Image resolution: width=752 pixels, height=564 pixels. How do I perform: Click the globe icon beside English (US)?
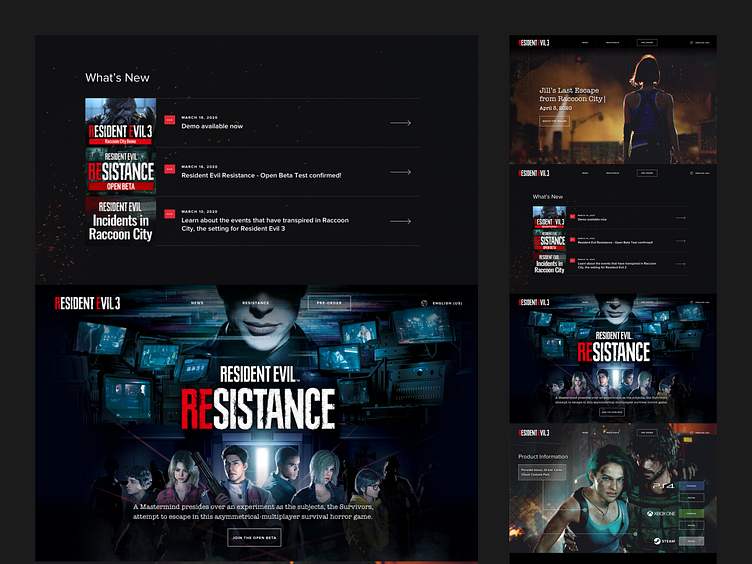pyautogui.click(x=424, y=303)
